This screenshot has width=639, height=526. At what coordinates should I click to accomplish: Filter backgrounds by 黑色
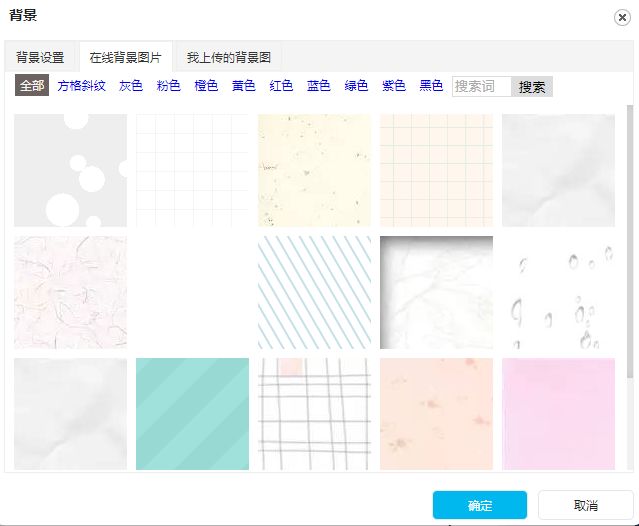tap(431, 86)
